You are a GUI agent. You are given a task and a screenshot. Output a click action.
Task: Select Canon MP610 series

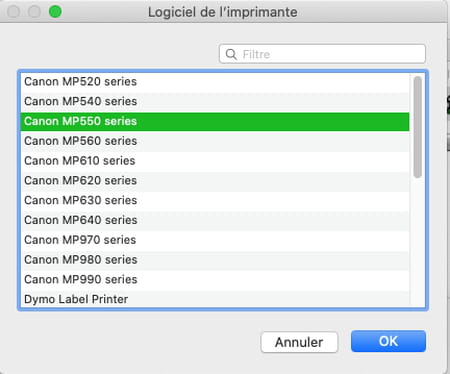(215, 161)
